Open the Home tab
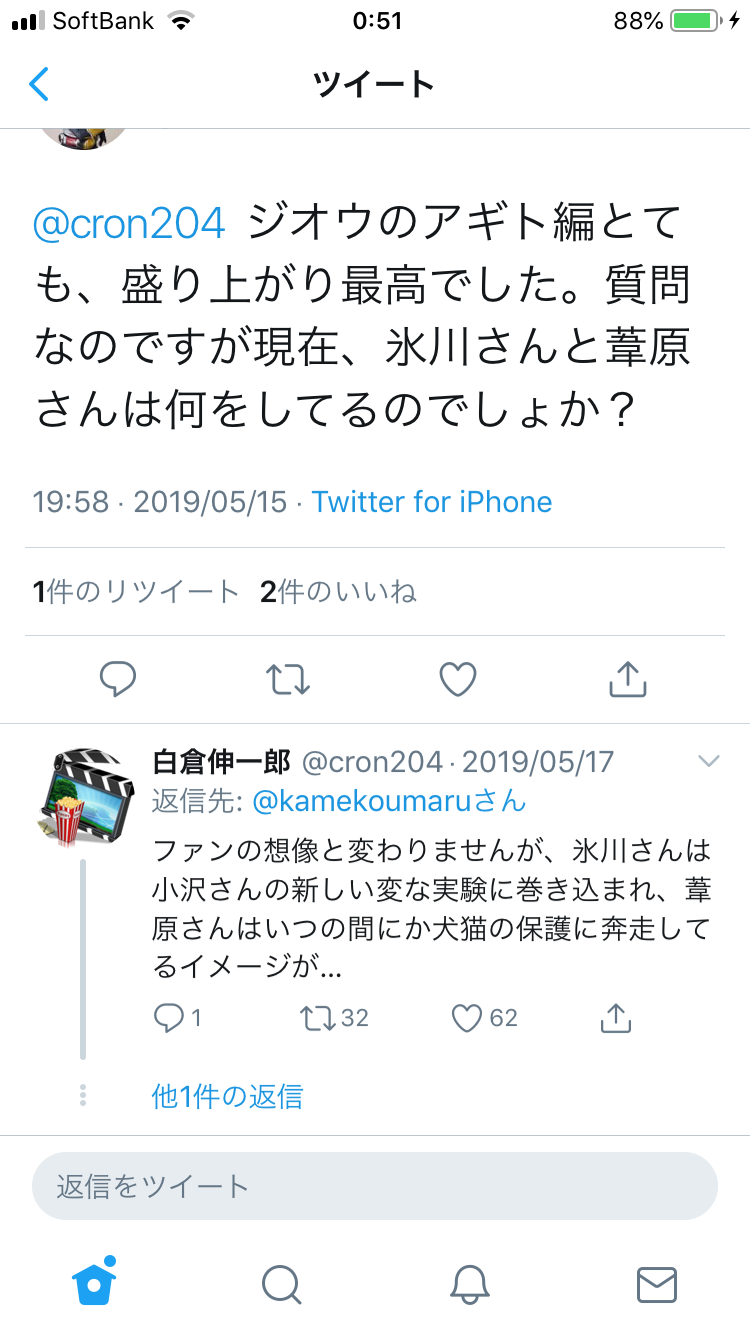 pyautogui.click(x=94, y=1284)
